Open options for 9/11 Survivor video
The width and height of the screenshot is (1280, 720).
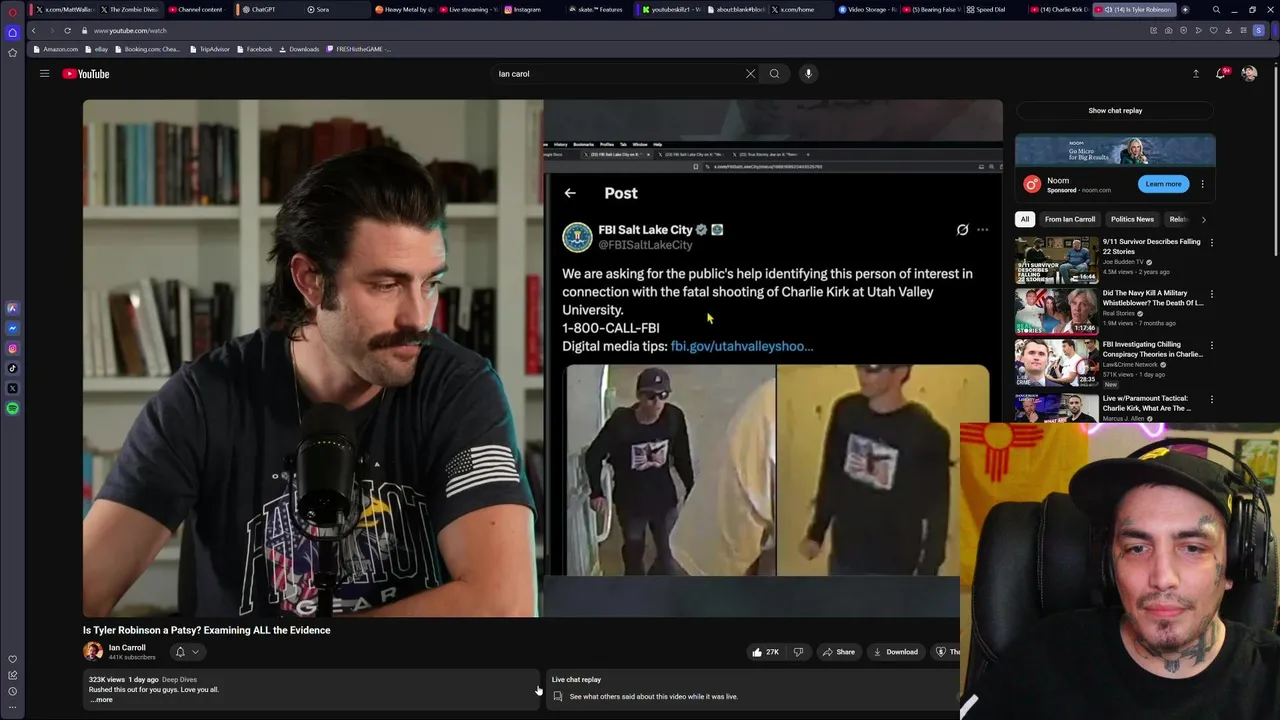pos(1211,243)
